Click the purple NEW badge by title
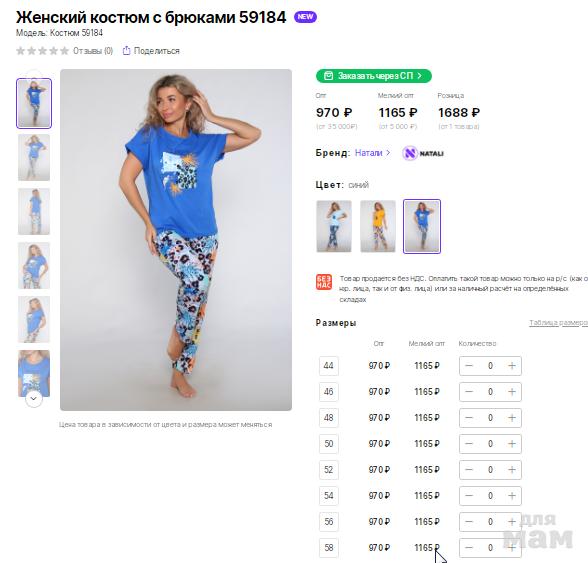588x563 pixels. click(x=305, y=17)
